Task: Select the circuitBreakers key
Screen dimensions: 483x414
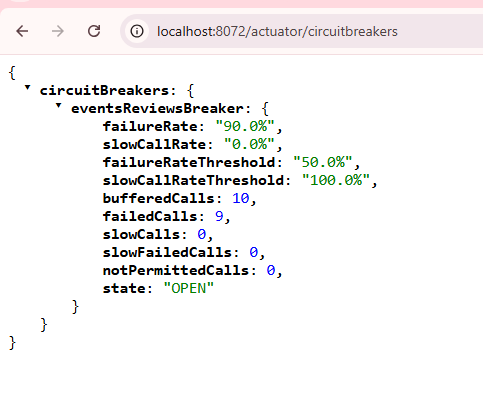Action: pos(104,91)
